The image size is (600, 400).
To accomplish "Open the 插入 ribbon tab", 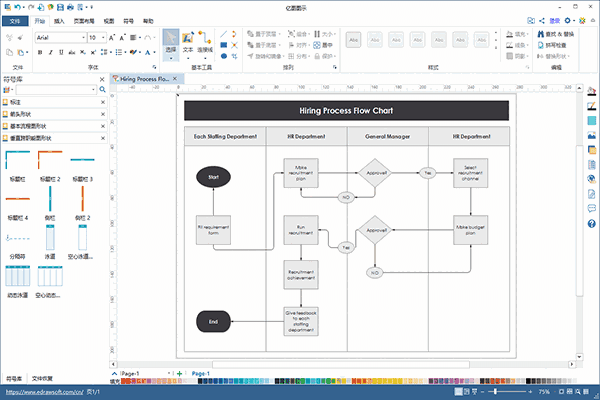I will coord(61,20).
